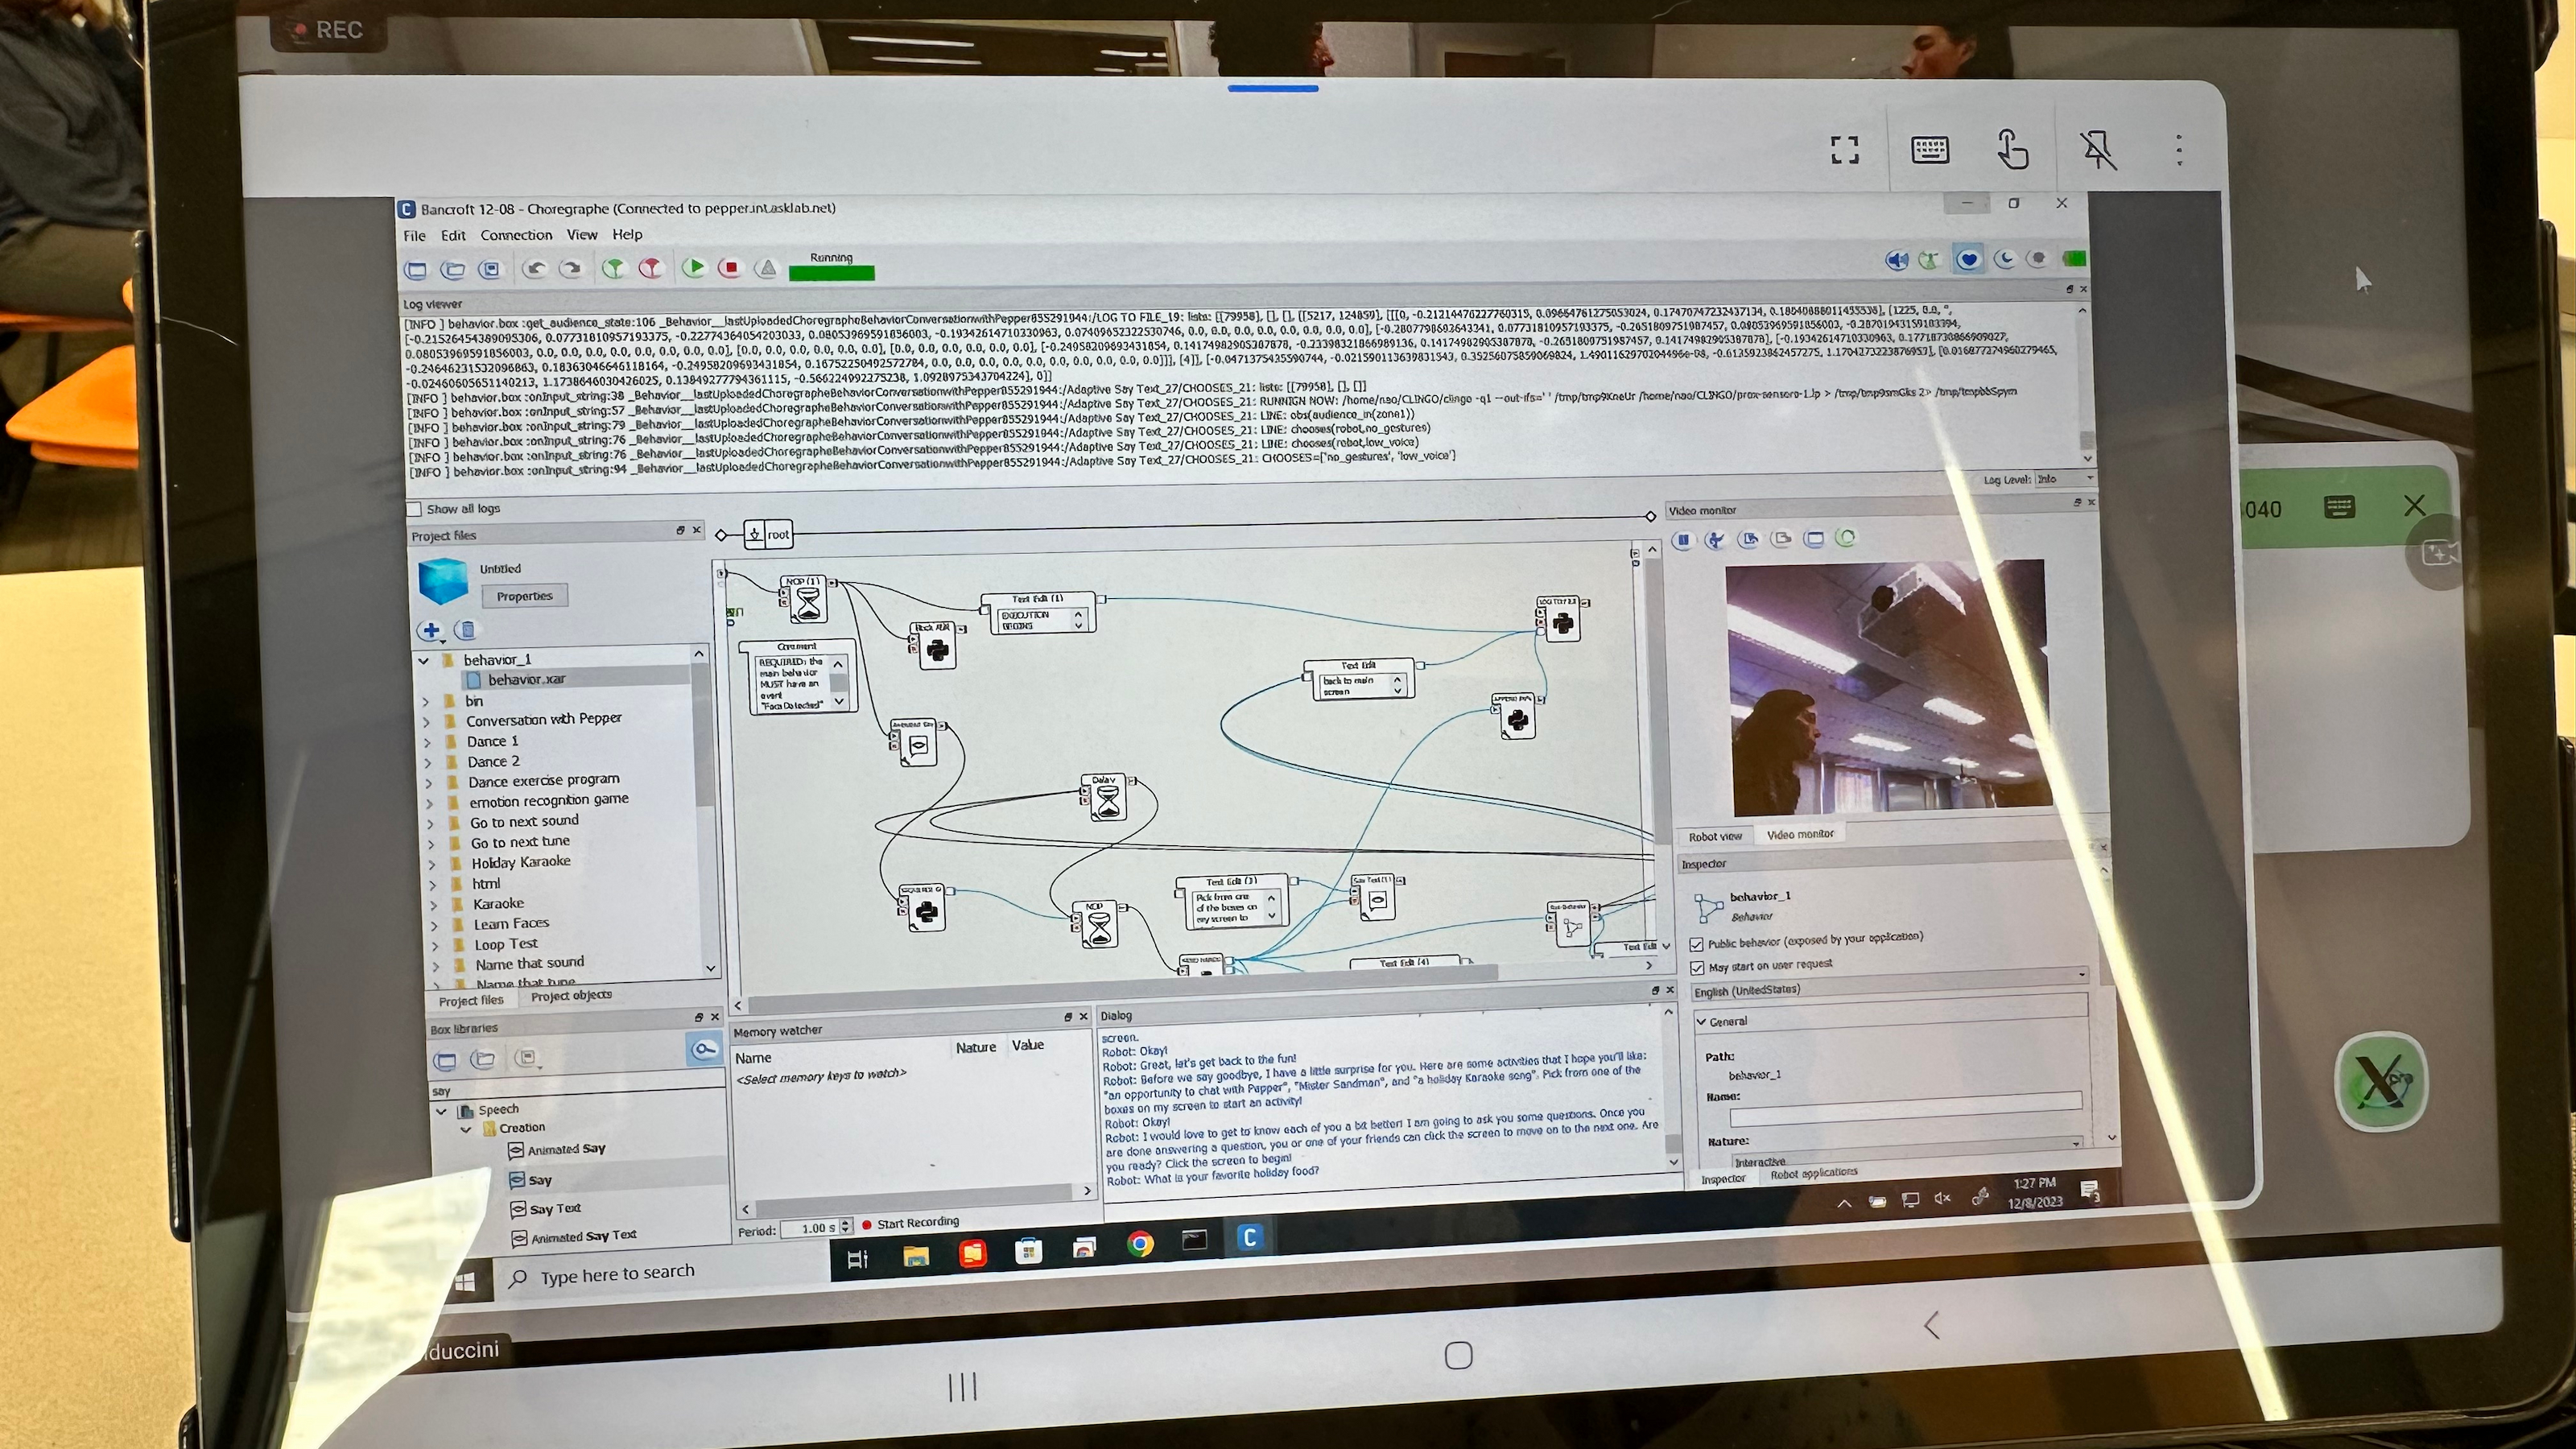The width and height of the screenshot is (2576, 1449).
Task: Open File Explorer from the taskbar
Action: [915, 1255]
